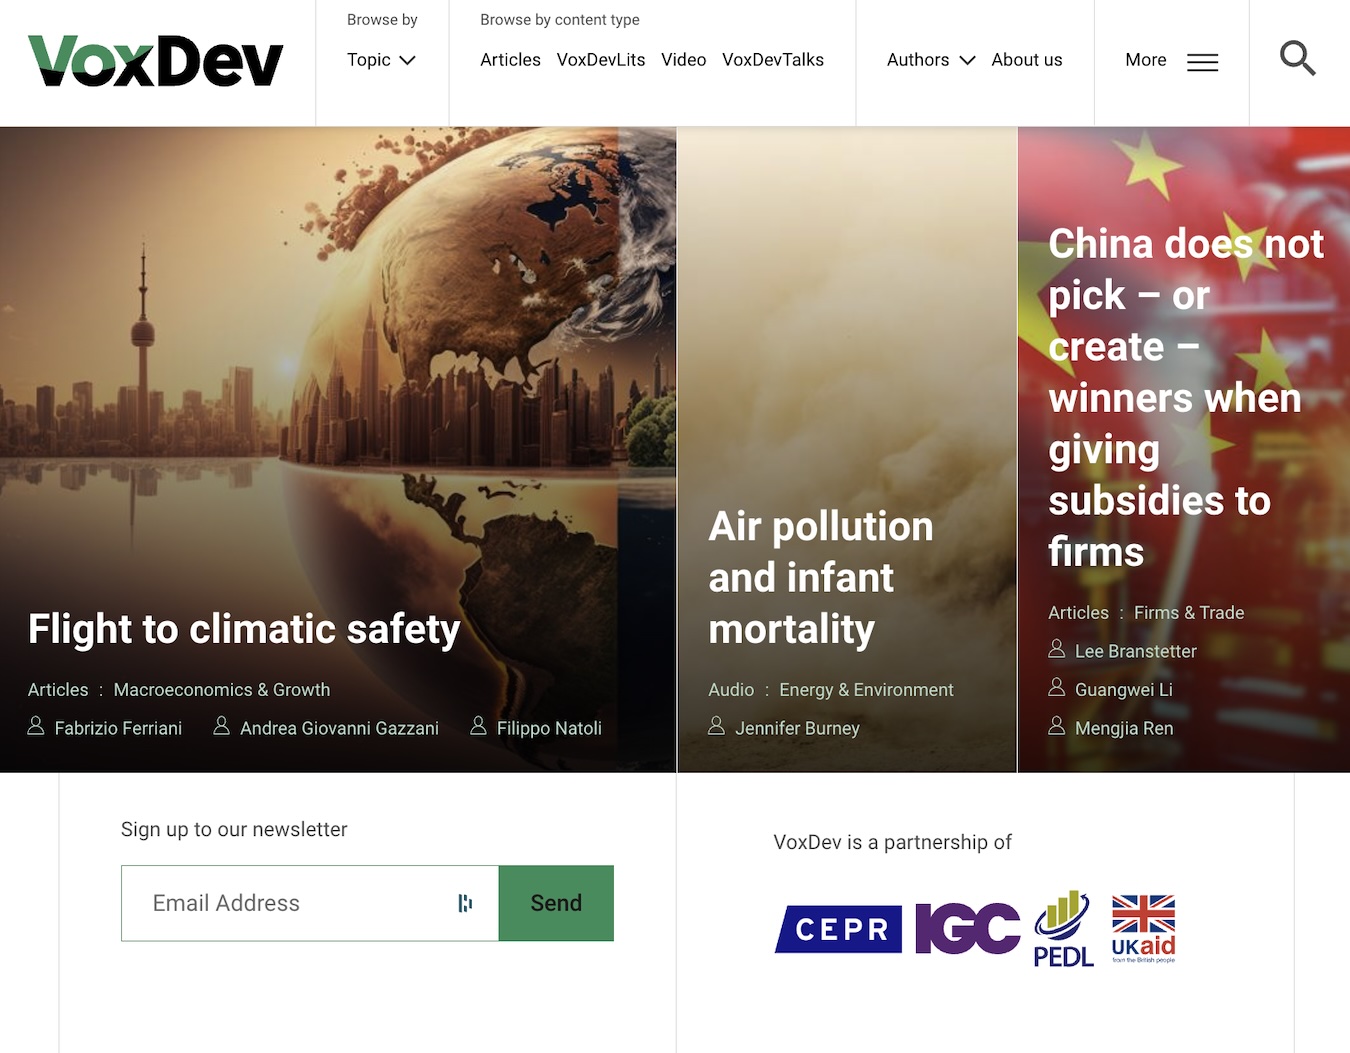Open Flight to climatic safety article
Image resolution: width=1350 pixels, height=1053 pixels.
[244, 629]
